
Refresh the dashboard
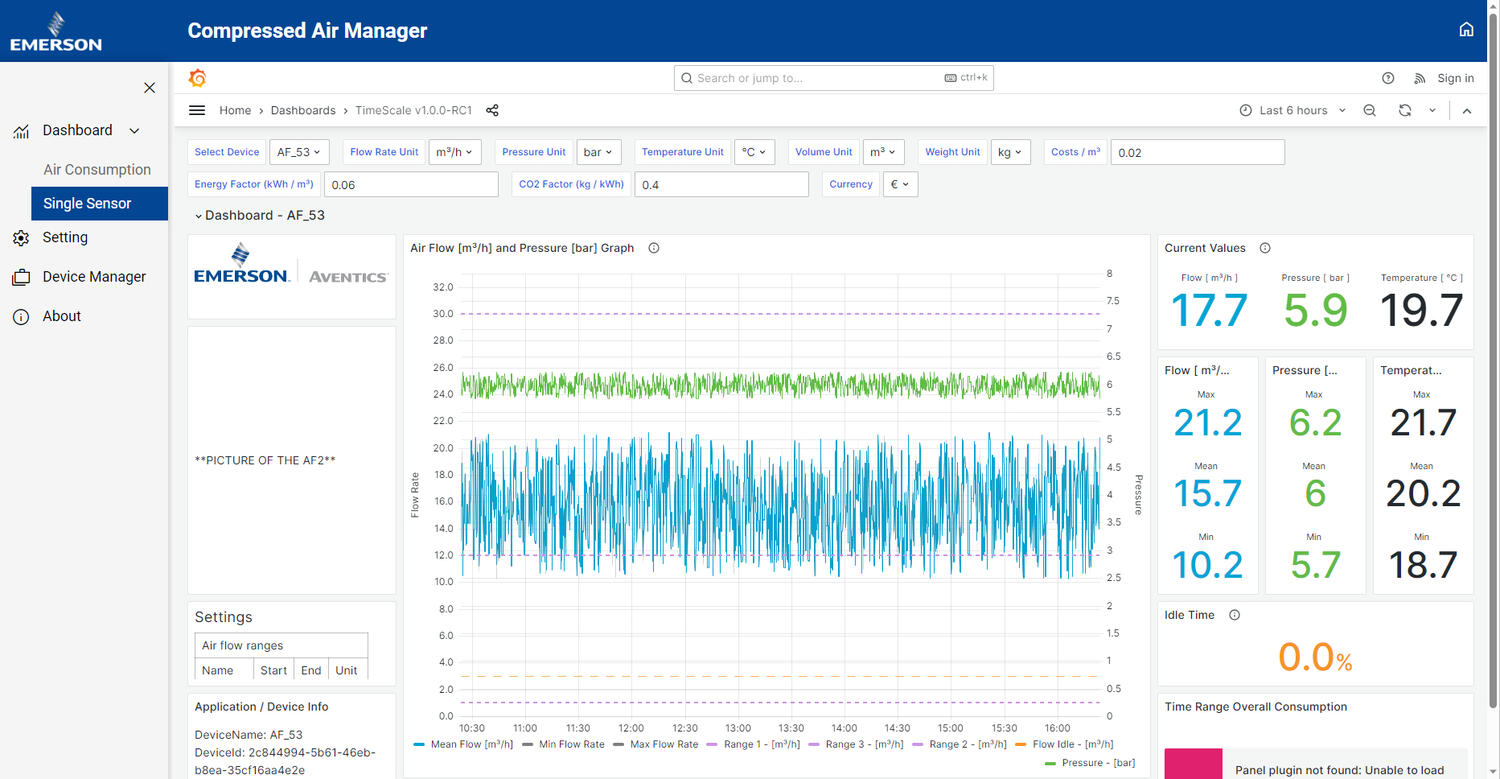click(x=1404, y=110)
